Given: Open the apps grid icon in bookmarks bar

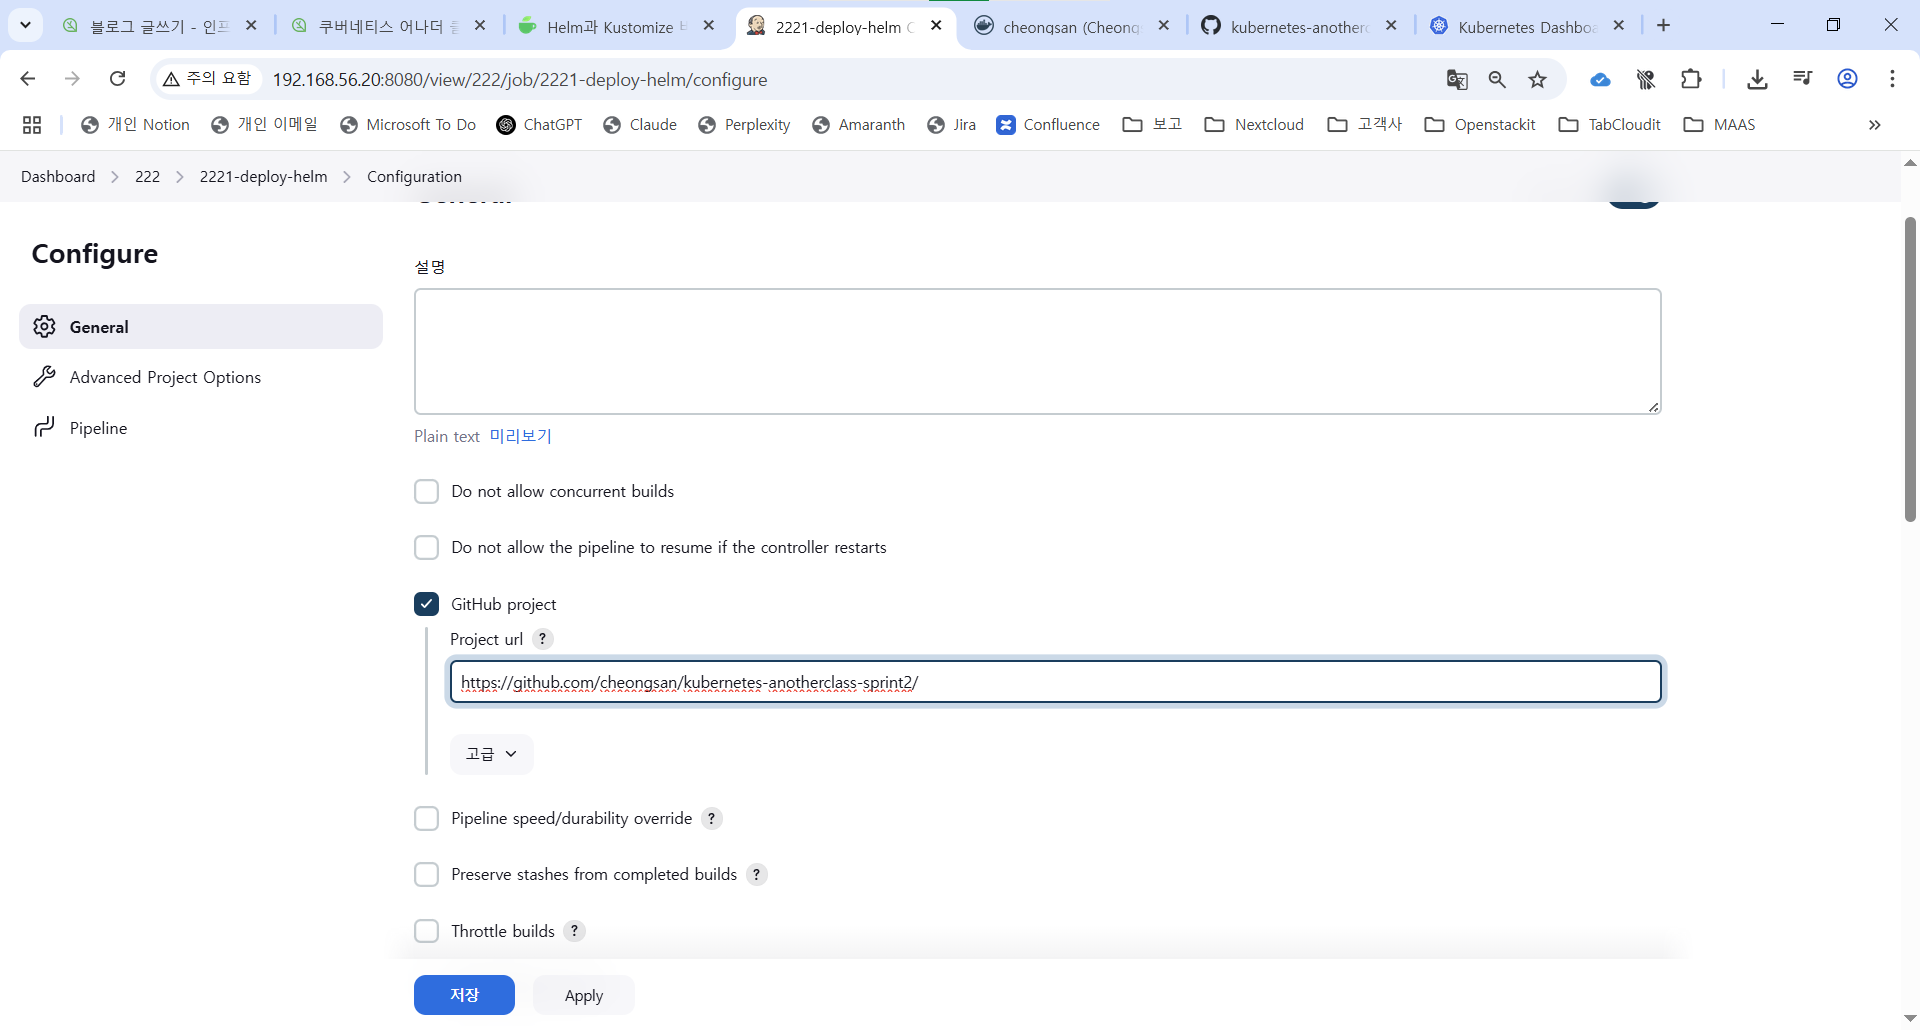Looking at the screenshot, I should (x=32, y=125).
